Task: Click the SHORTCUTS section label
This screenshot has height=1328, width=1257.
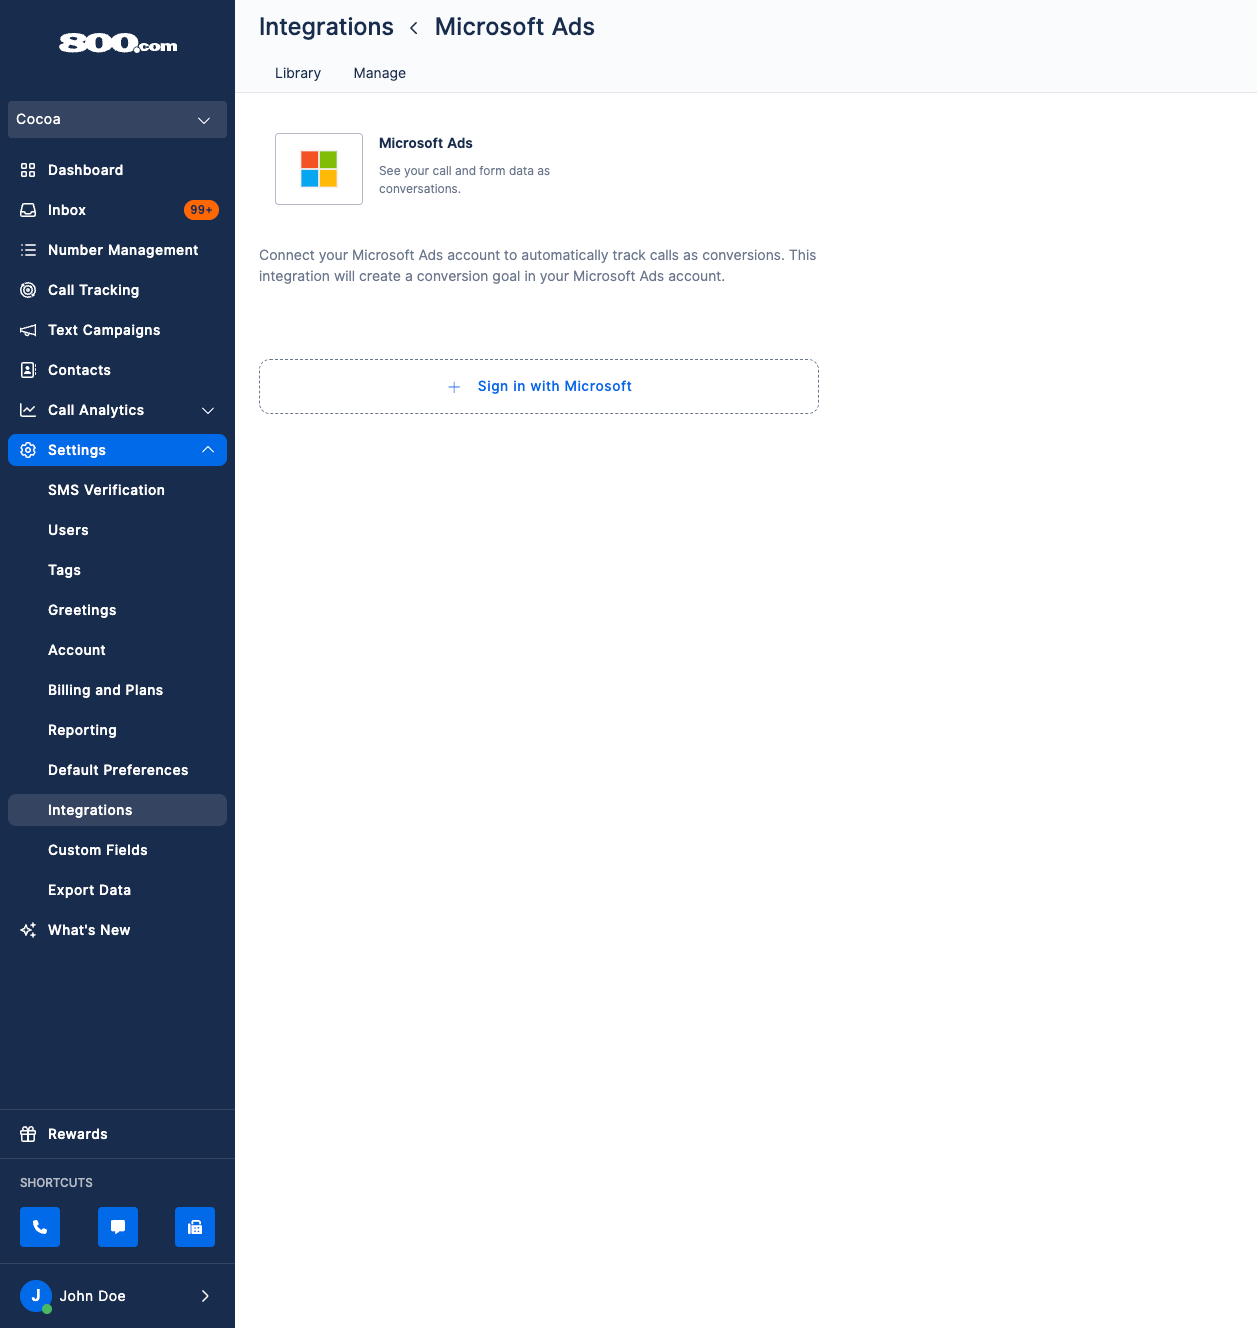Action: point(56,1183)
